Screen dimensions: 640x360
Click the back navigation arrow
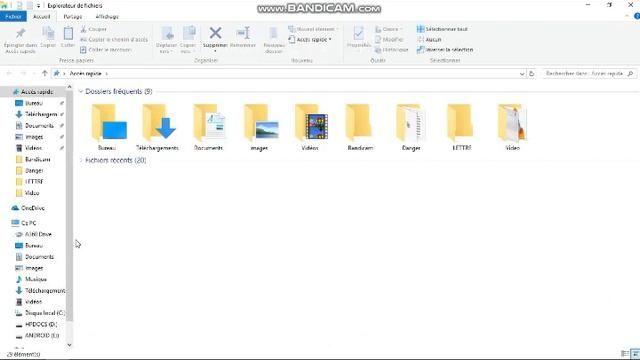click(x=9, y=73)
